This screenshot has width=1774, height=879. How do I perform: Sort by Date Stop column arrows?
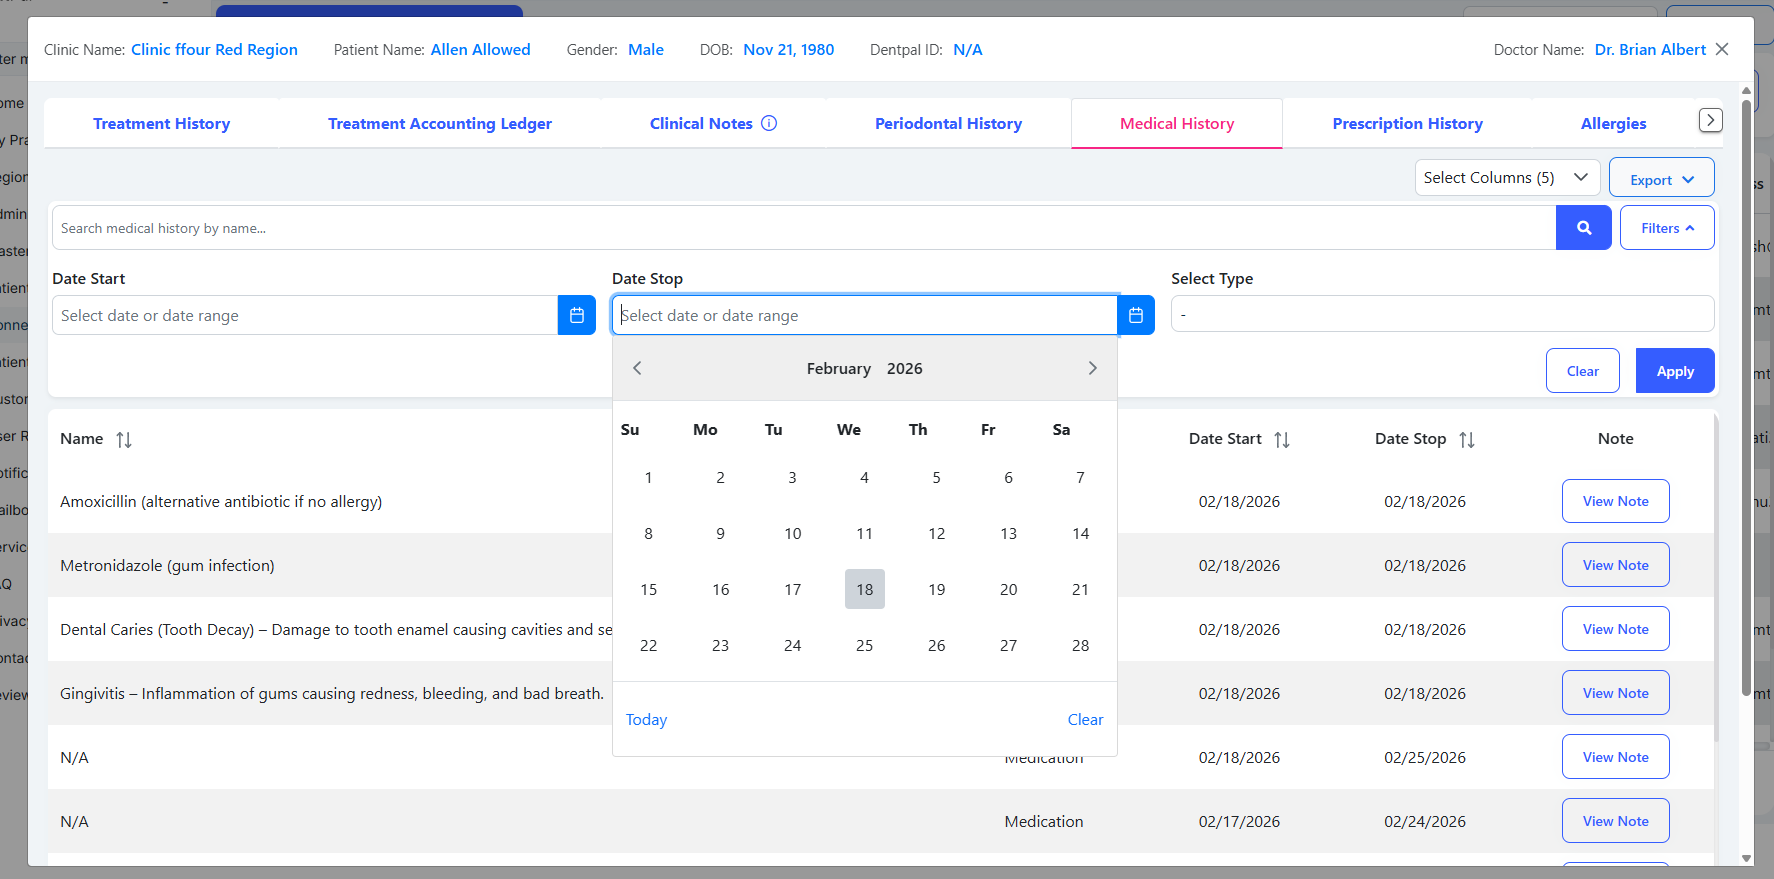(x=1466, y=439)
